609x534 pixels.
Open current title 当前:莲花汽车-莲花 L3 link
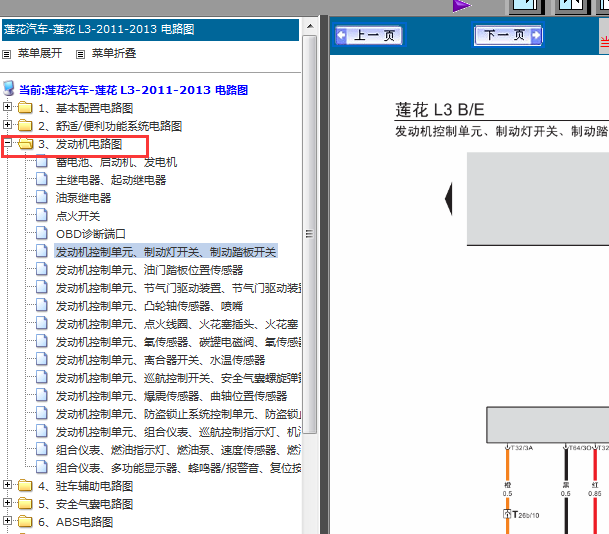coord(134,90)
